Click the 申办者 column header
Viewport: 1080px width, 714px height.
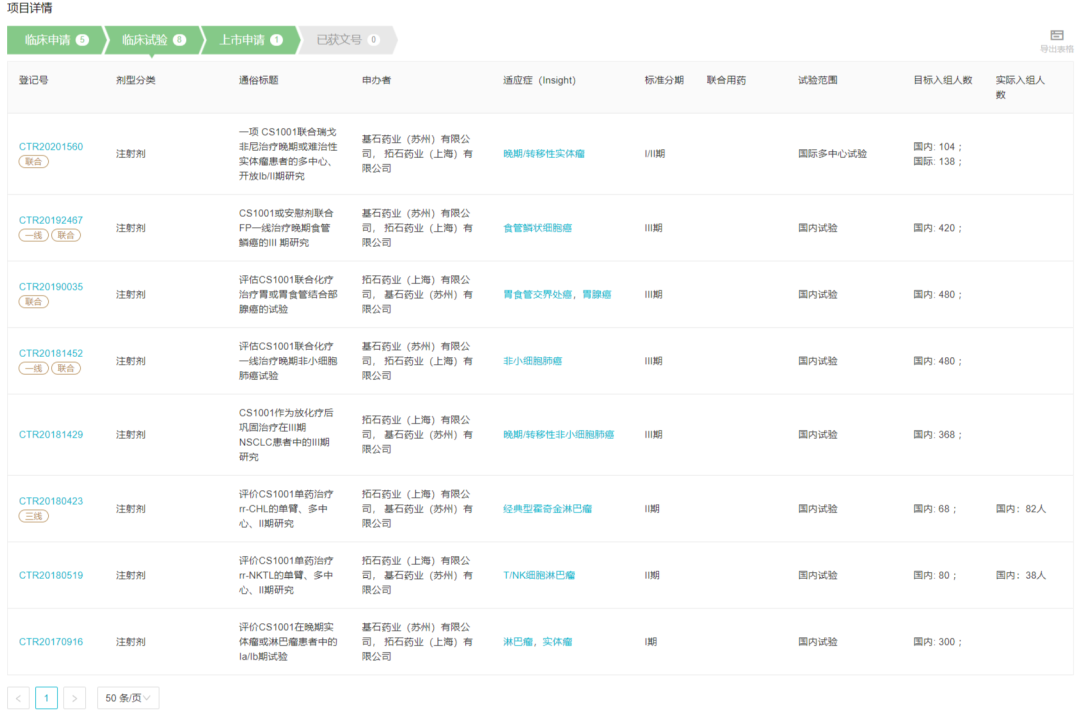(376, 80)
